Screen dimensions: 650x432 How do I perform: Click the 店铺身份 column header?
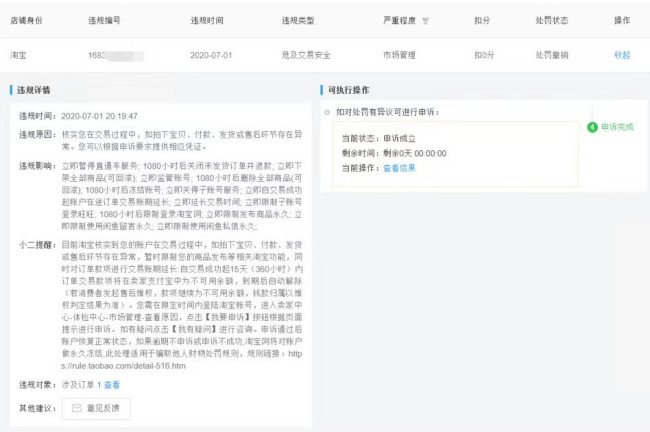pos(26,20)
